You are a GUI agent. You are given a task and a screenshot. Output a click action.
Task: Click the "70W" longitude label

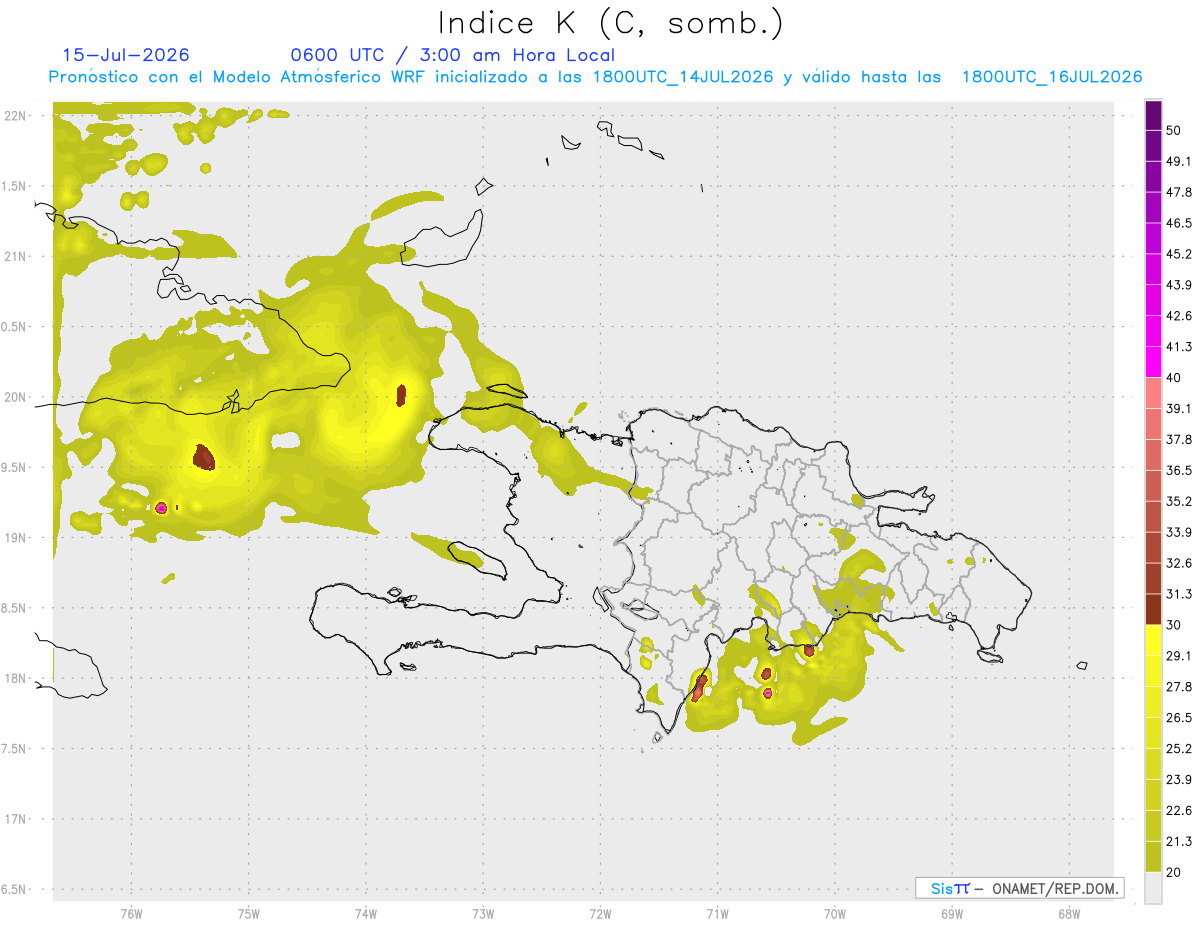tap(835, 913)
